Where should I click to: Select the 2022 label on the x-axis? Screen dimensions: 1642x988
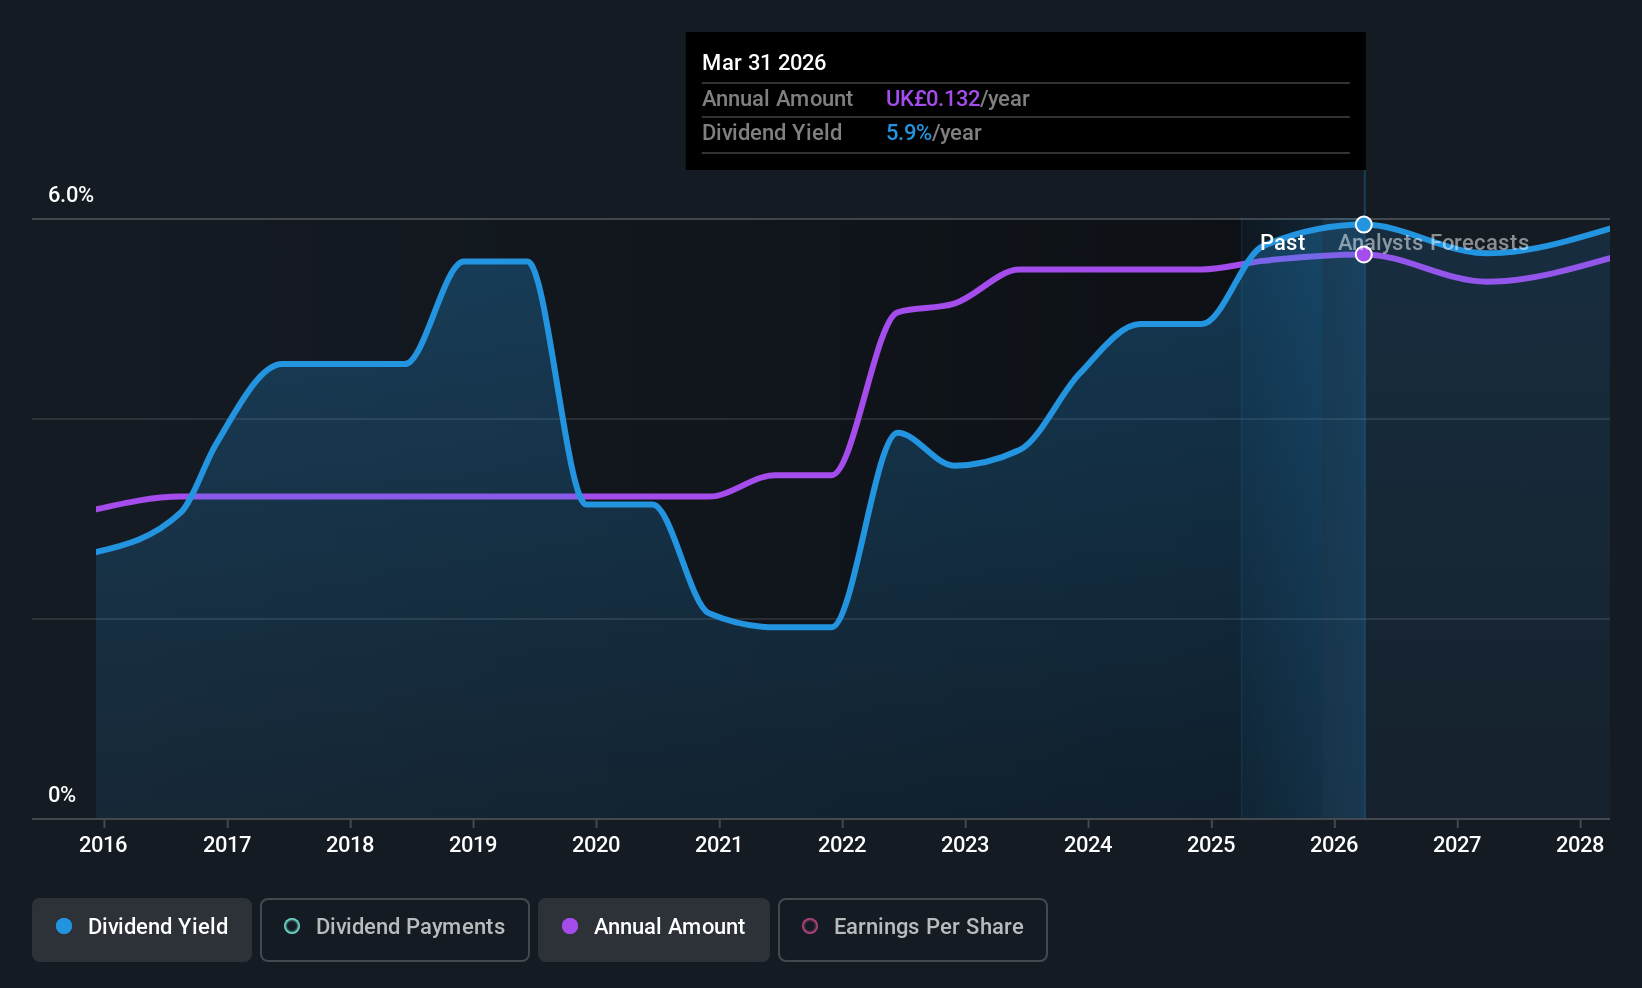click(842, 845)
